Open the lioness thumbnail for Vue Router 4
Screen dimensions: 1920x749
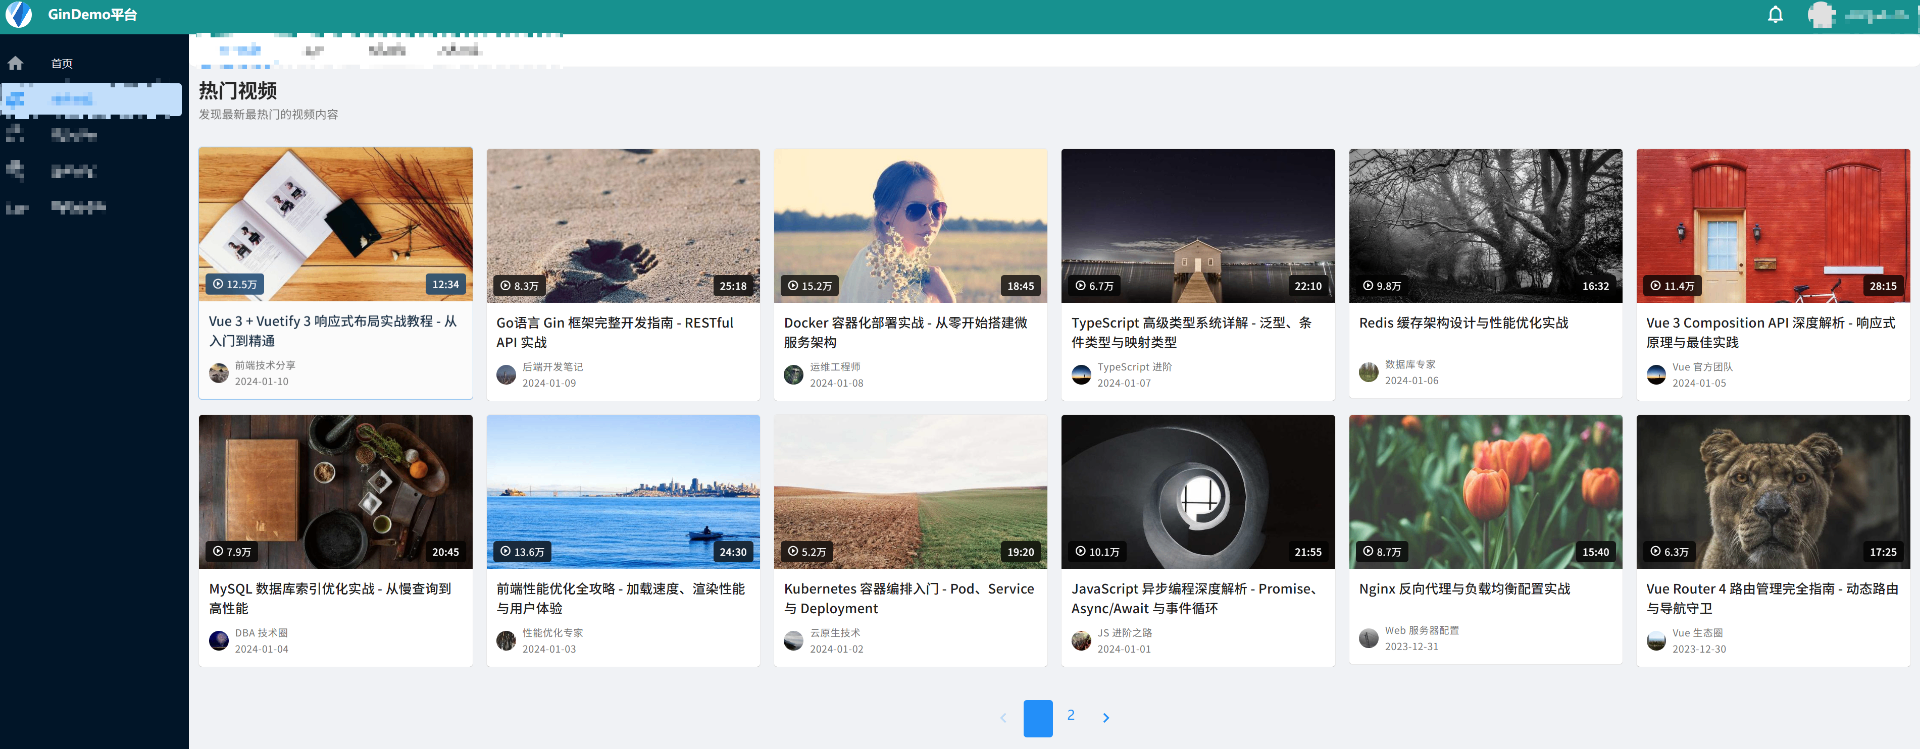[x=1772, y=491]
